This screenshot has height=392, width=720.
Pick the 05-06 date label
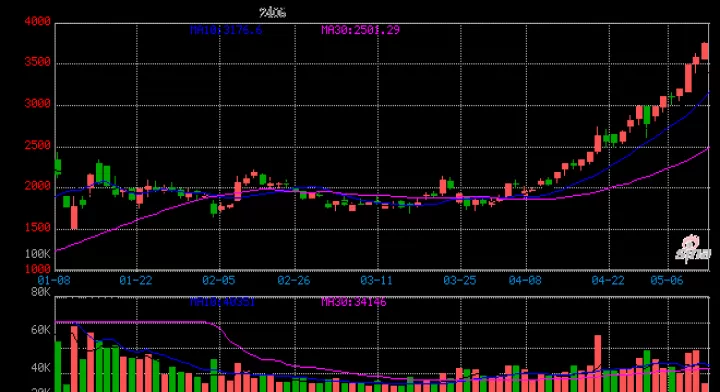coord(667,280)
